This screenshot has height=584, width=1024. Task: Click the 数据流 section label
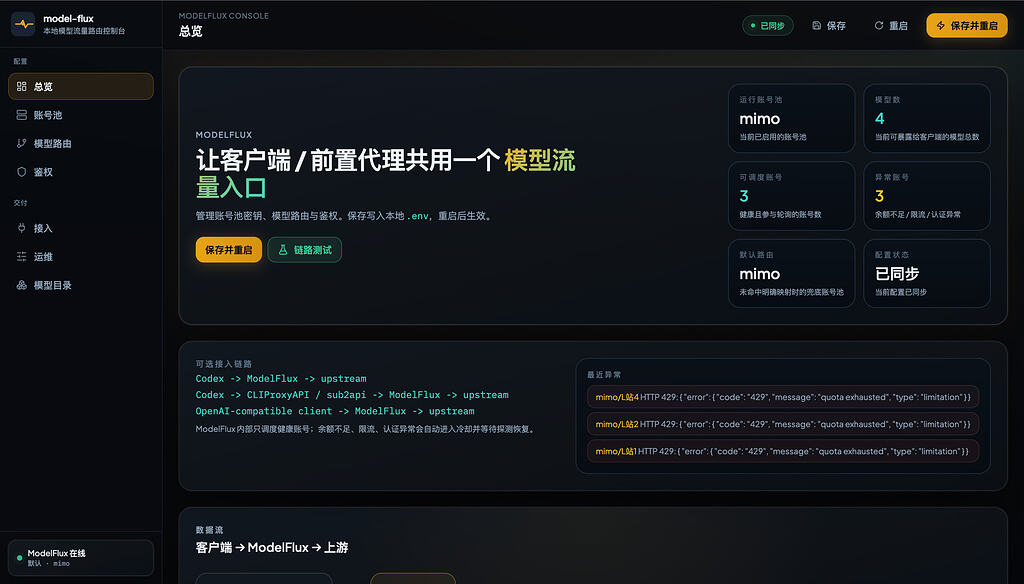209,530
